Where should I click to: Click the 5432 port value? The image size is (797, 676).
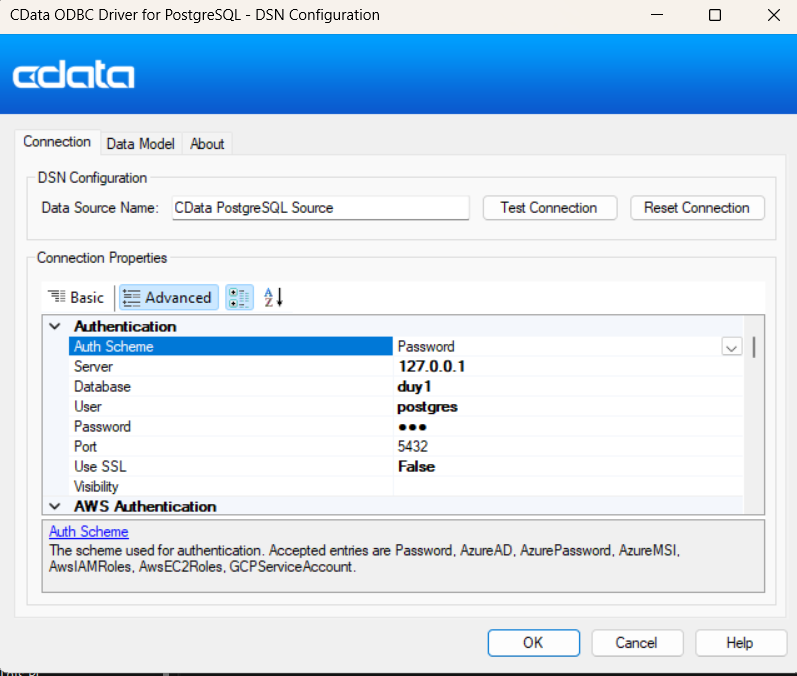coord(413,447)
